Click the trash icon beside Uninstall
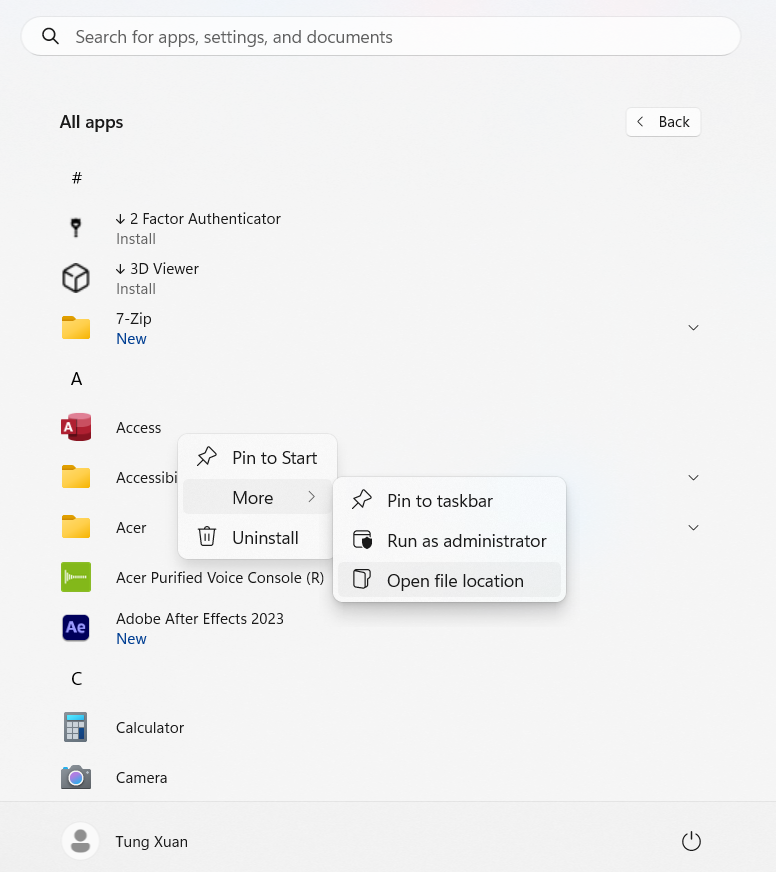Image resolution: width=776 pixels, height=872 pixels. (207, 537)
